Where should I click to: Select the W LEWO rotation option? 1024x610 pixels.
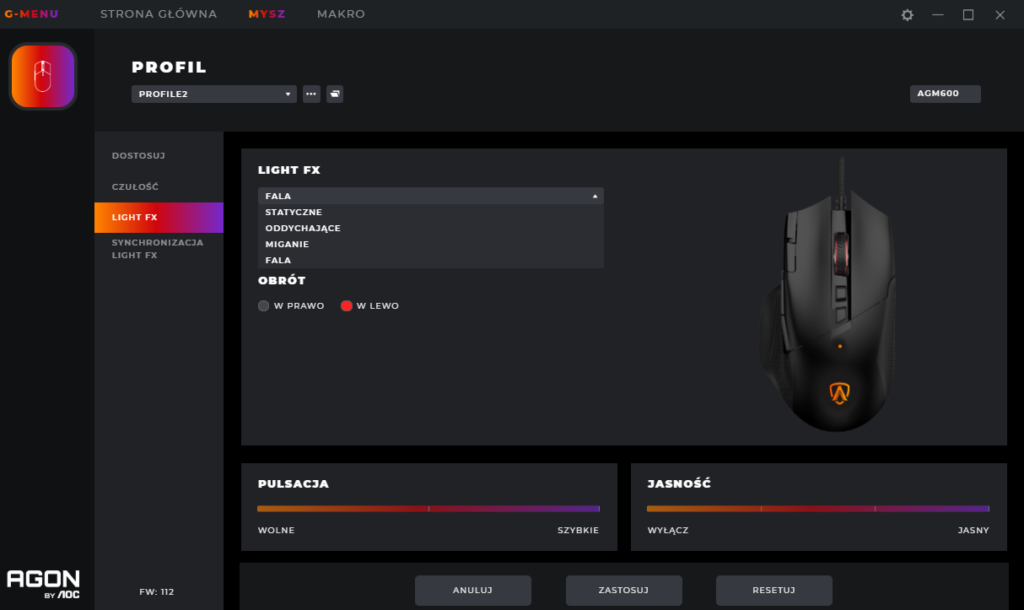tap(370, 306)
